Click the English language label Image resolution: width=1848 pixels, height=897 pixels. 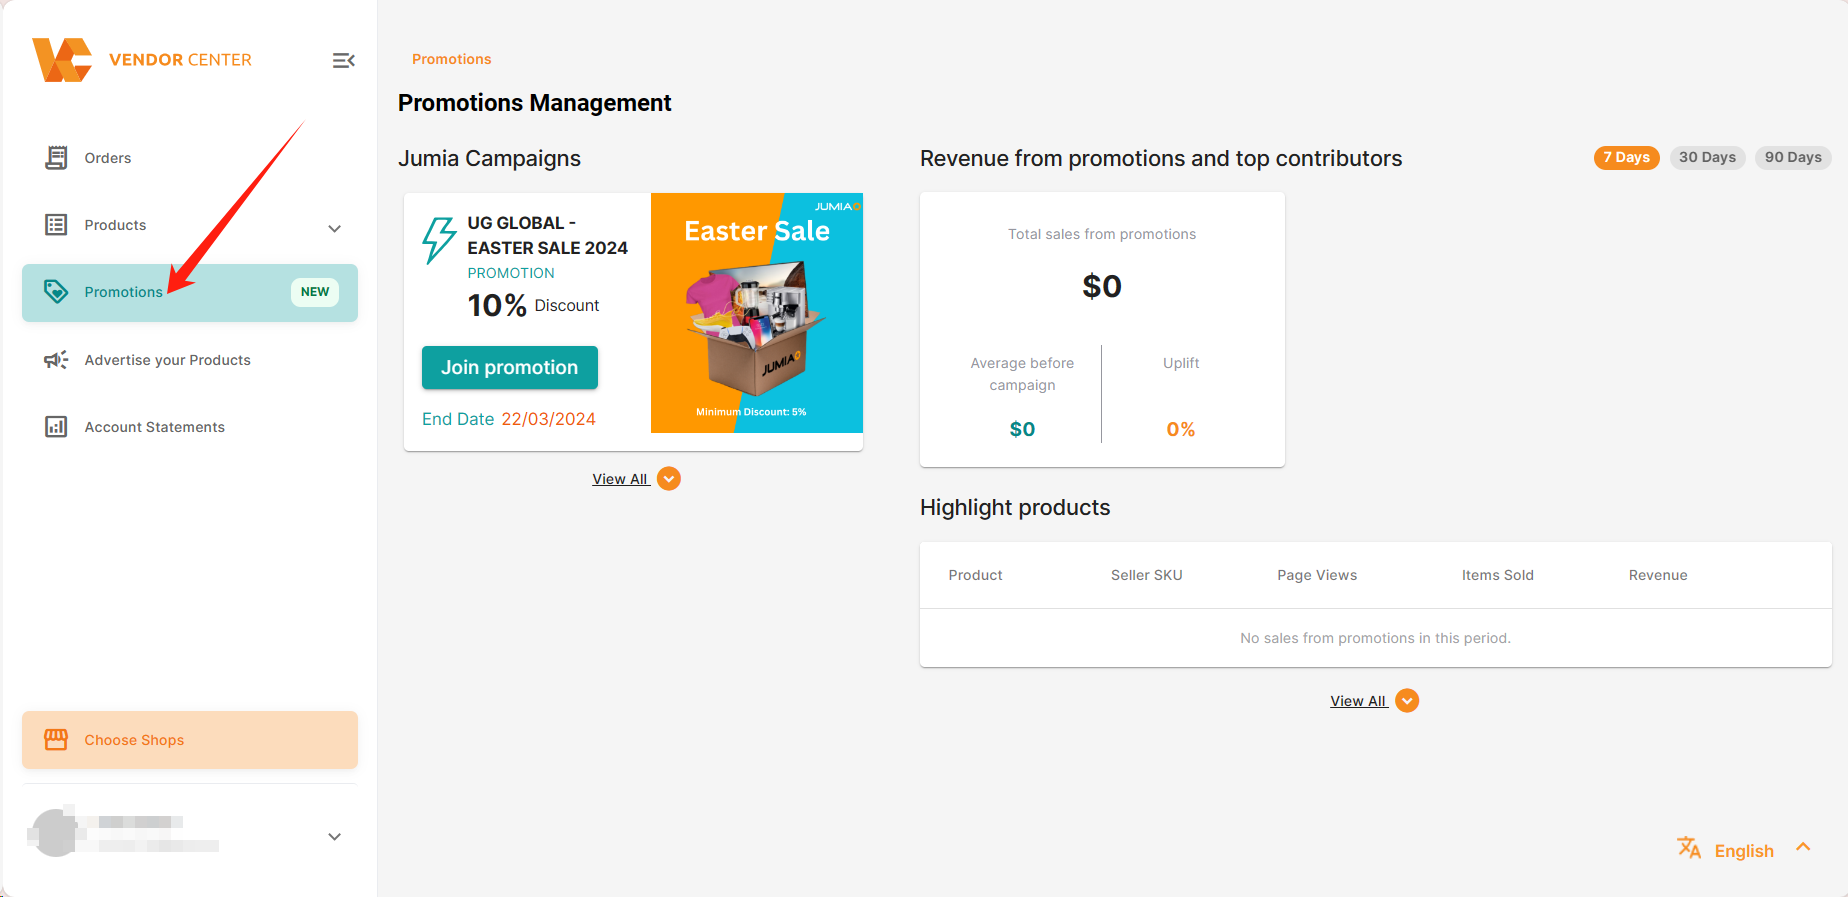click(1744, 851)
